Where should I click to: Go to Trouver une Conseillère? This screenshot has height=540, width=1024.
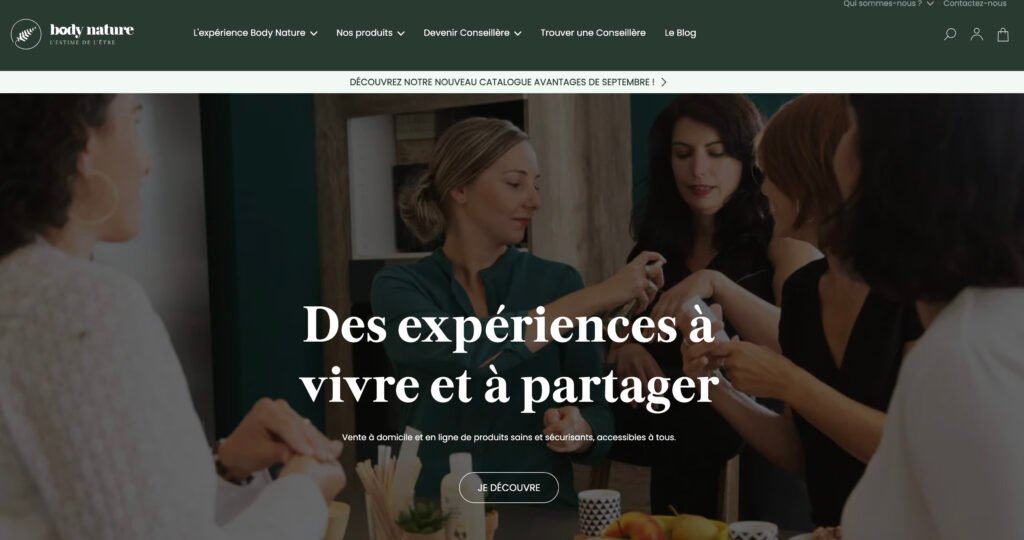[593, 33]
